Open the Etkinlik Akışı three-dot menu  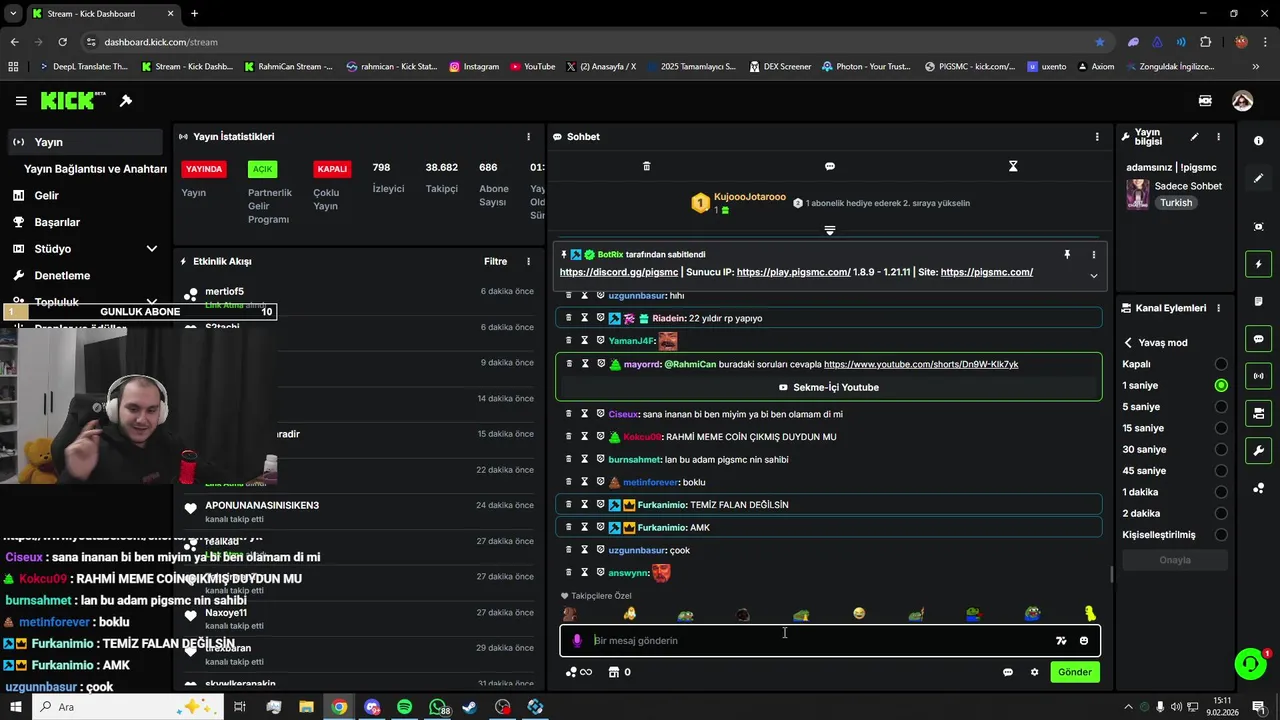[x=528, y=262]
